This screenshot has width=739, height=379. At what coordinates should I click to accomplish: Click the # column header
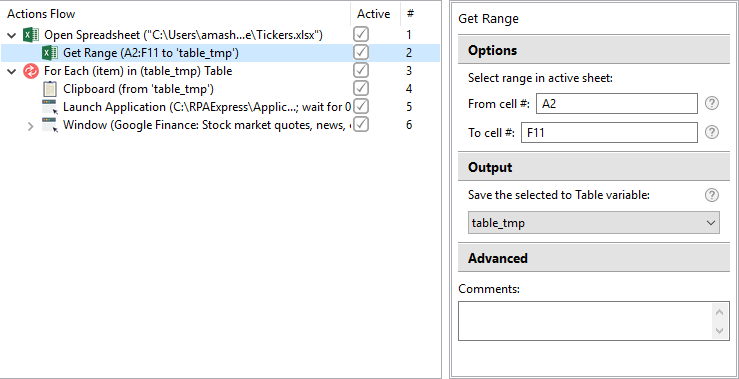pos(411,14)
